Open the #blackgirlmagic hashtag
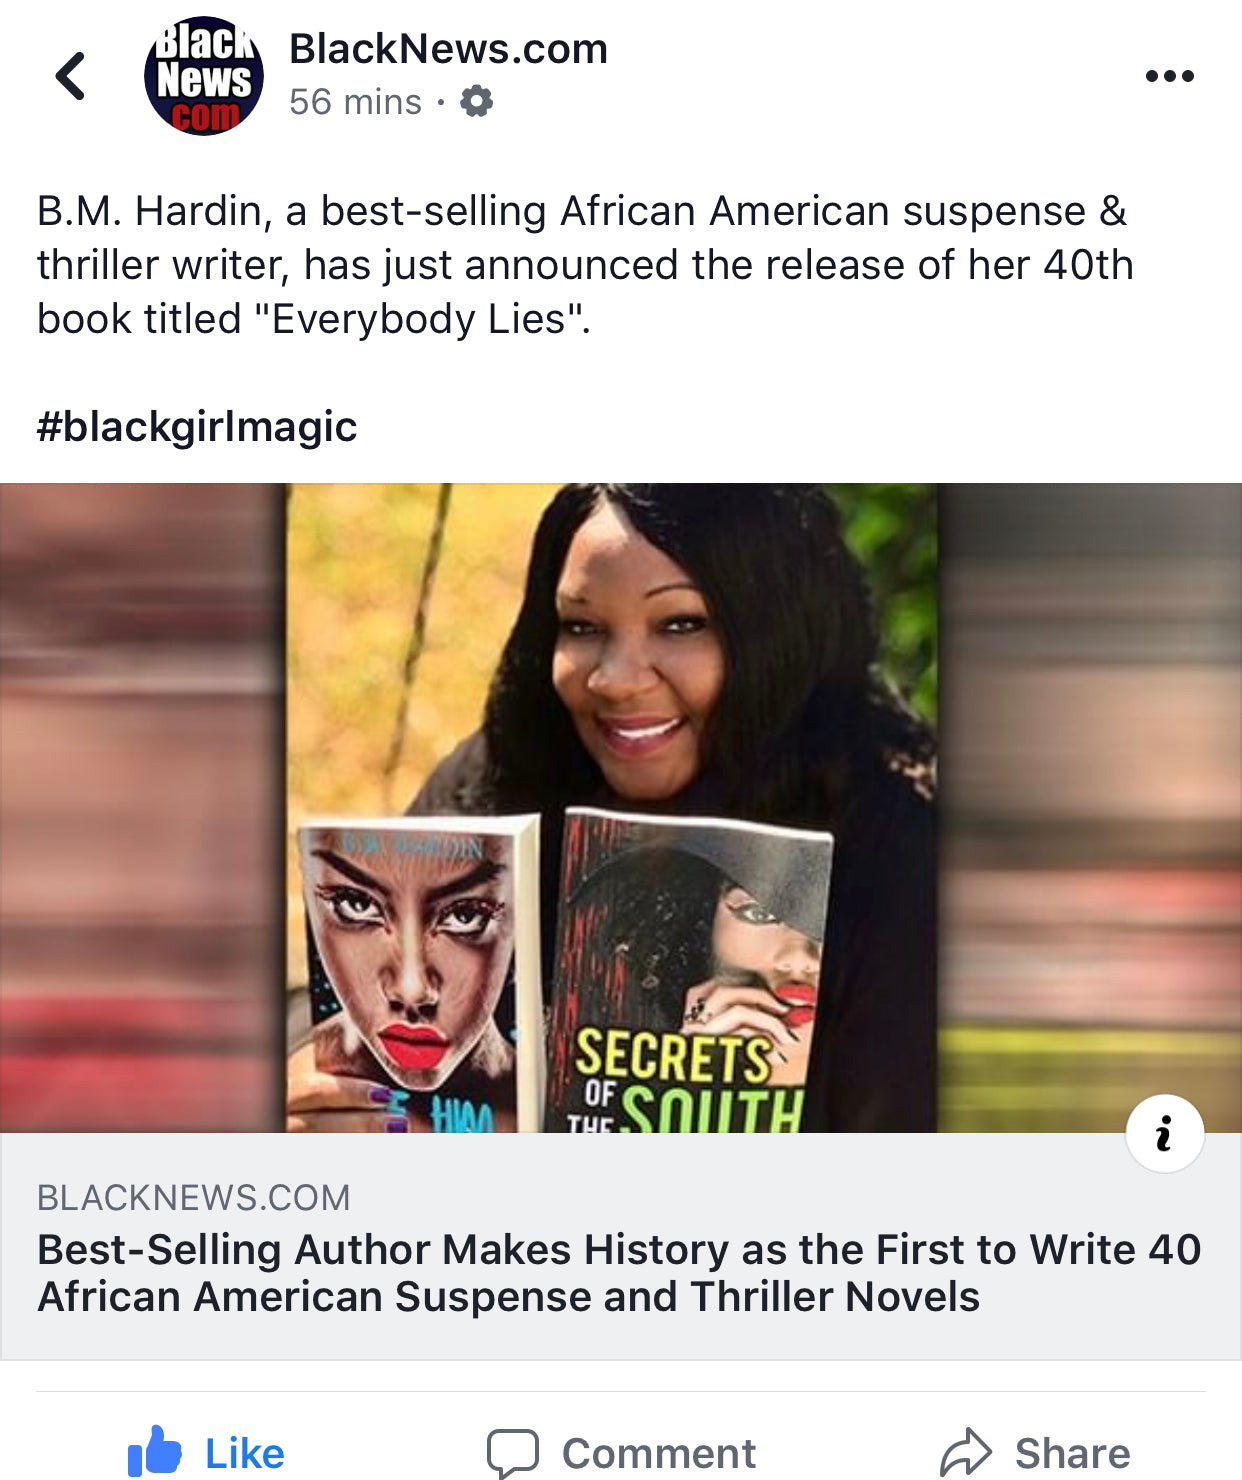The width and height of the screenshot is (1242, 1480). (197, 427)
